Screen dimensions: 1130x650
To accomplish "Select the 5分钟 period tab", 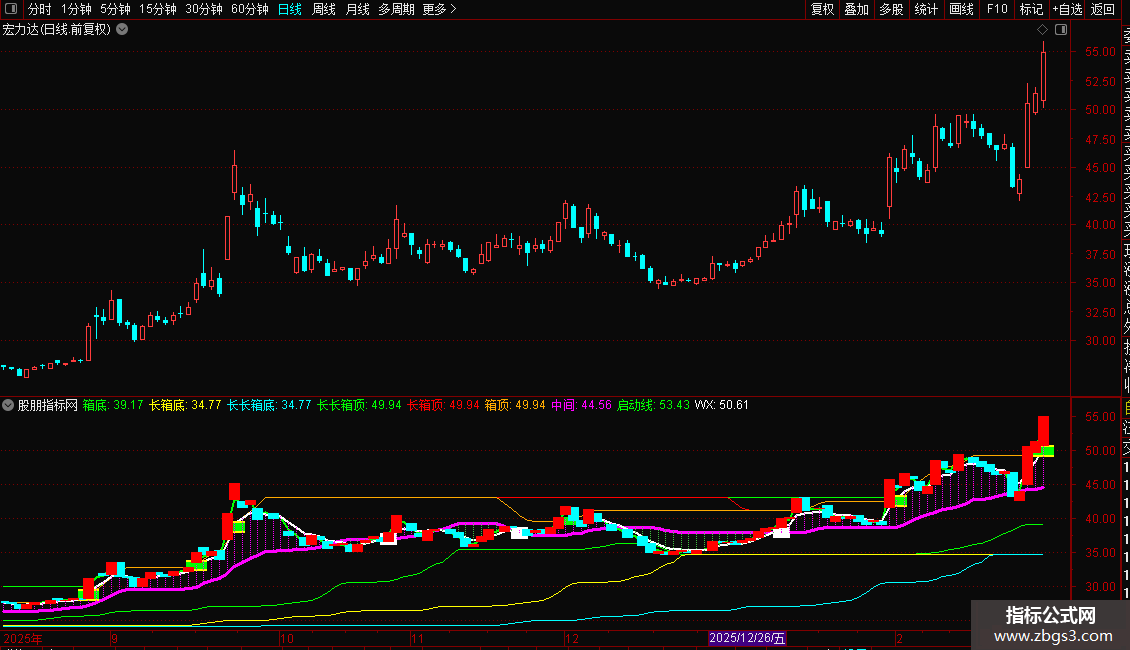I will tap(116, 9).
